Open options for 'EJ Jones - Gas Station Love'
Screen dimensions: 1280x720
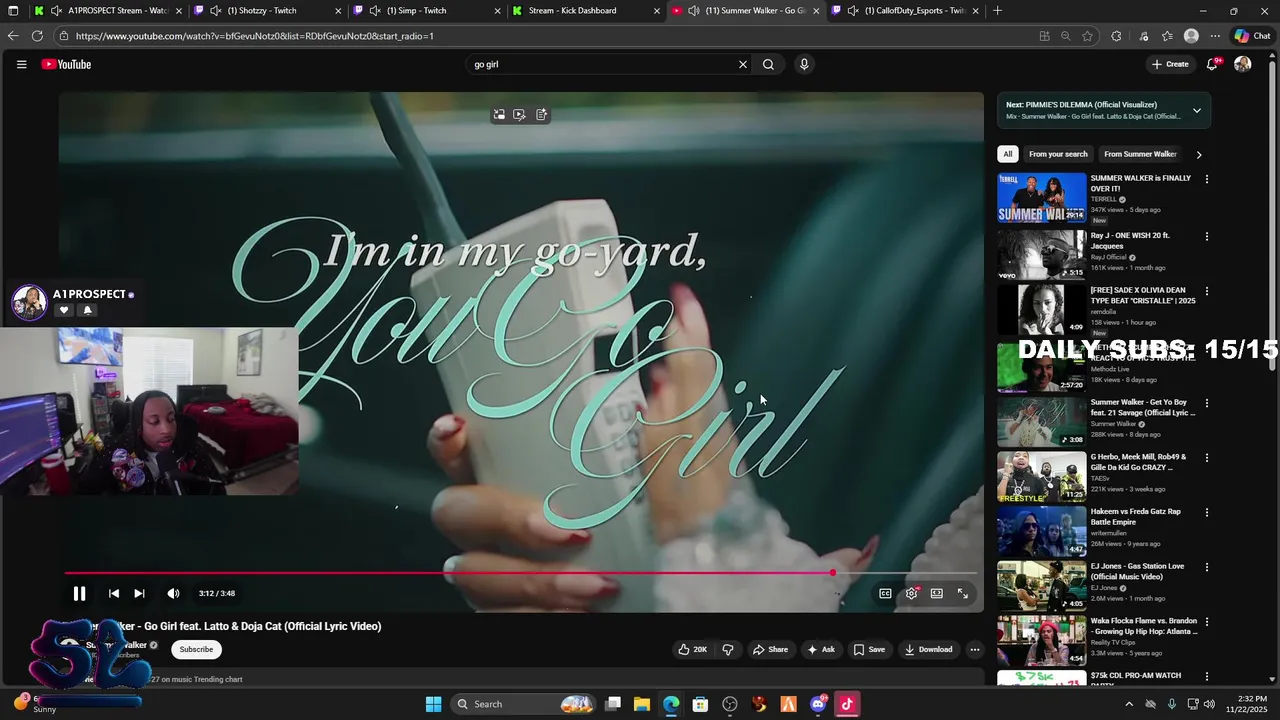point(1206,567)
